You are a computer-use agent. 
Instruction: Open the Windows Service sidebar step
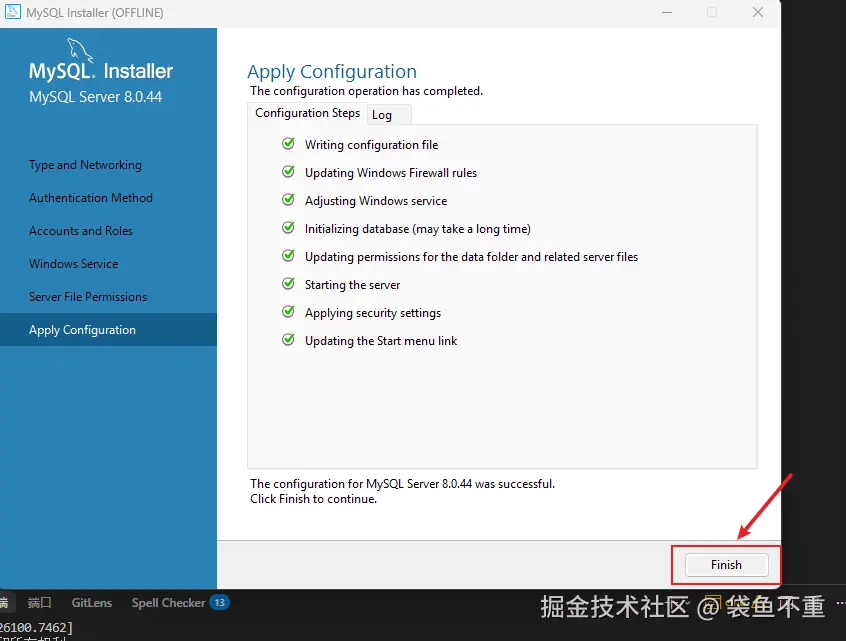point(73,264)
